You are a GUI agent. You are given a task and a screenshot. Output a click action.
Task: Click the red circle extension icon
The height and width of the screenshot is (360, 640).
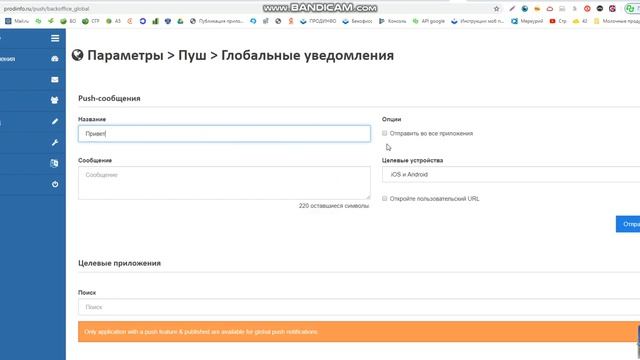pos(587,9)
